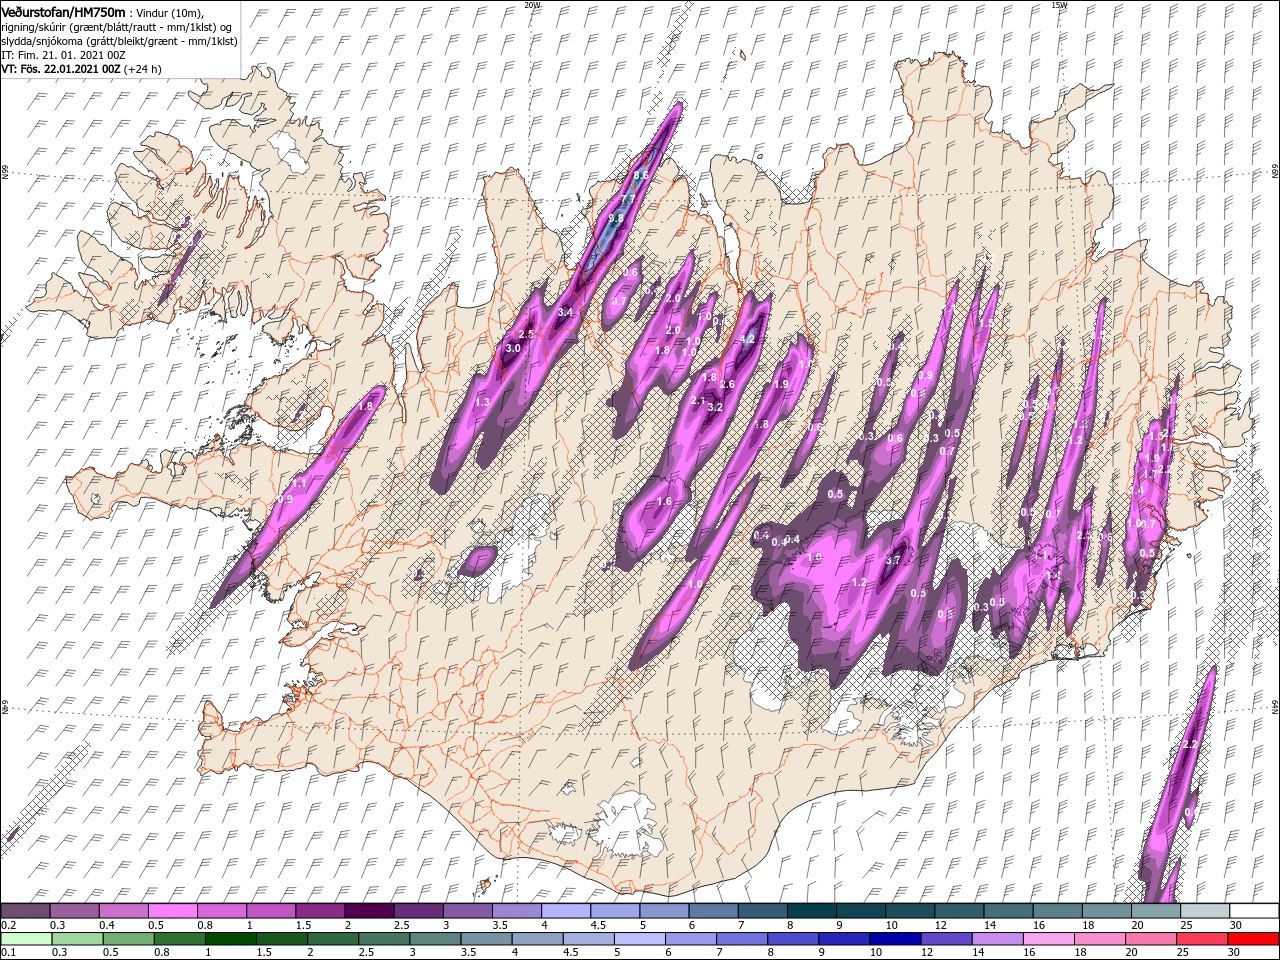
Task: Click the 'Veðurstofan/HM750m' title text
Action: (x=63, y=11)
